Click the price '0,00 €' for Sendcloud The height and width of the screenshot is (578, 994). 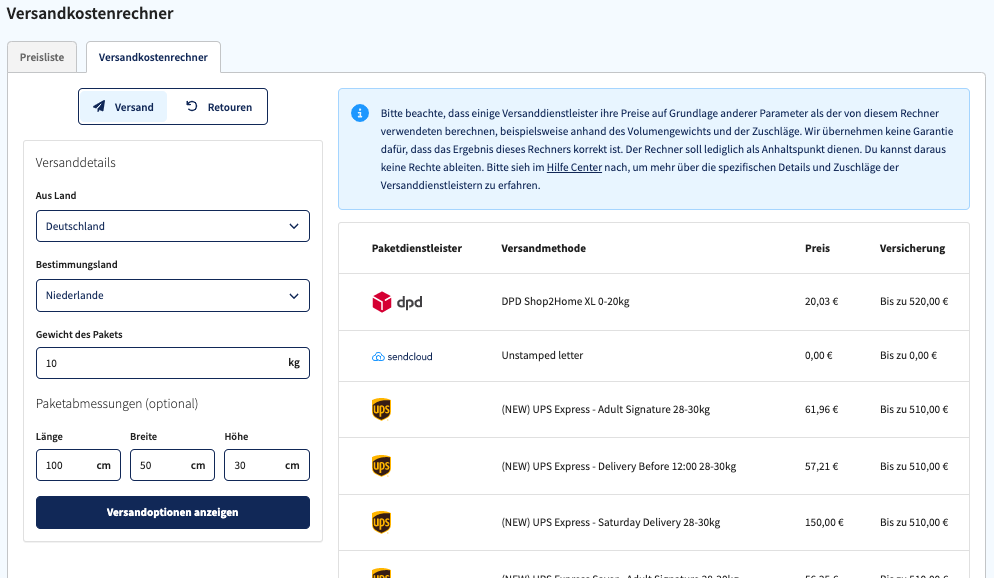click(x=819, y=356)
